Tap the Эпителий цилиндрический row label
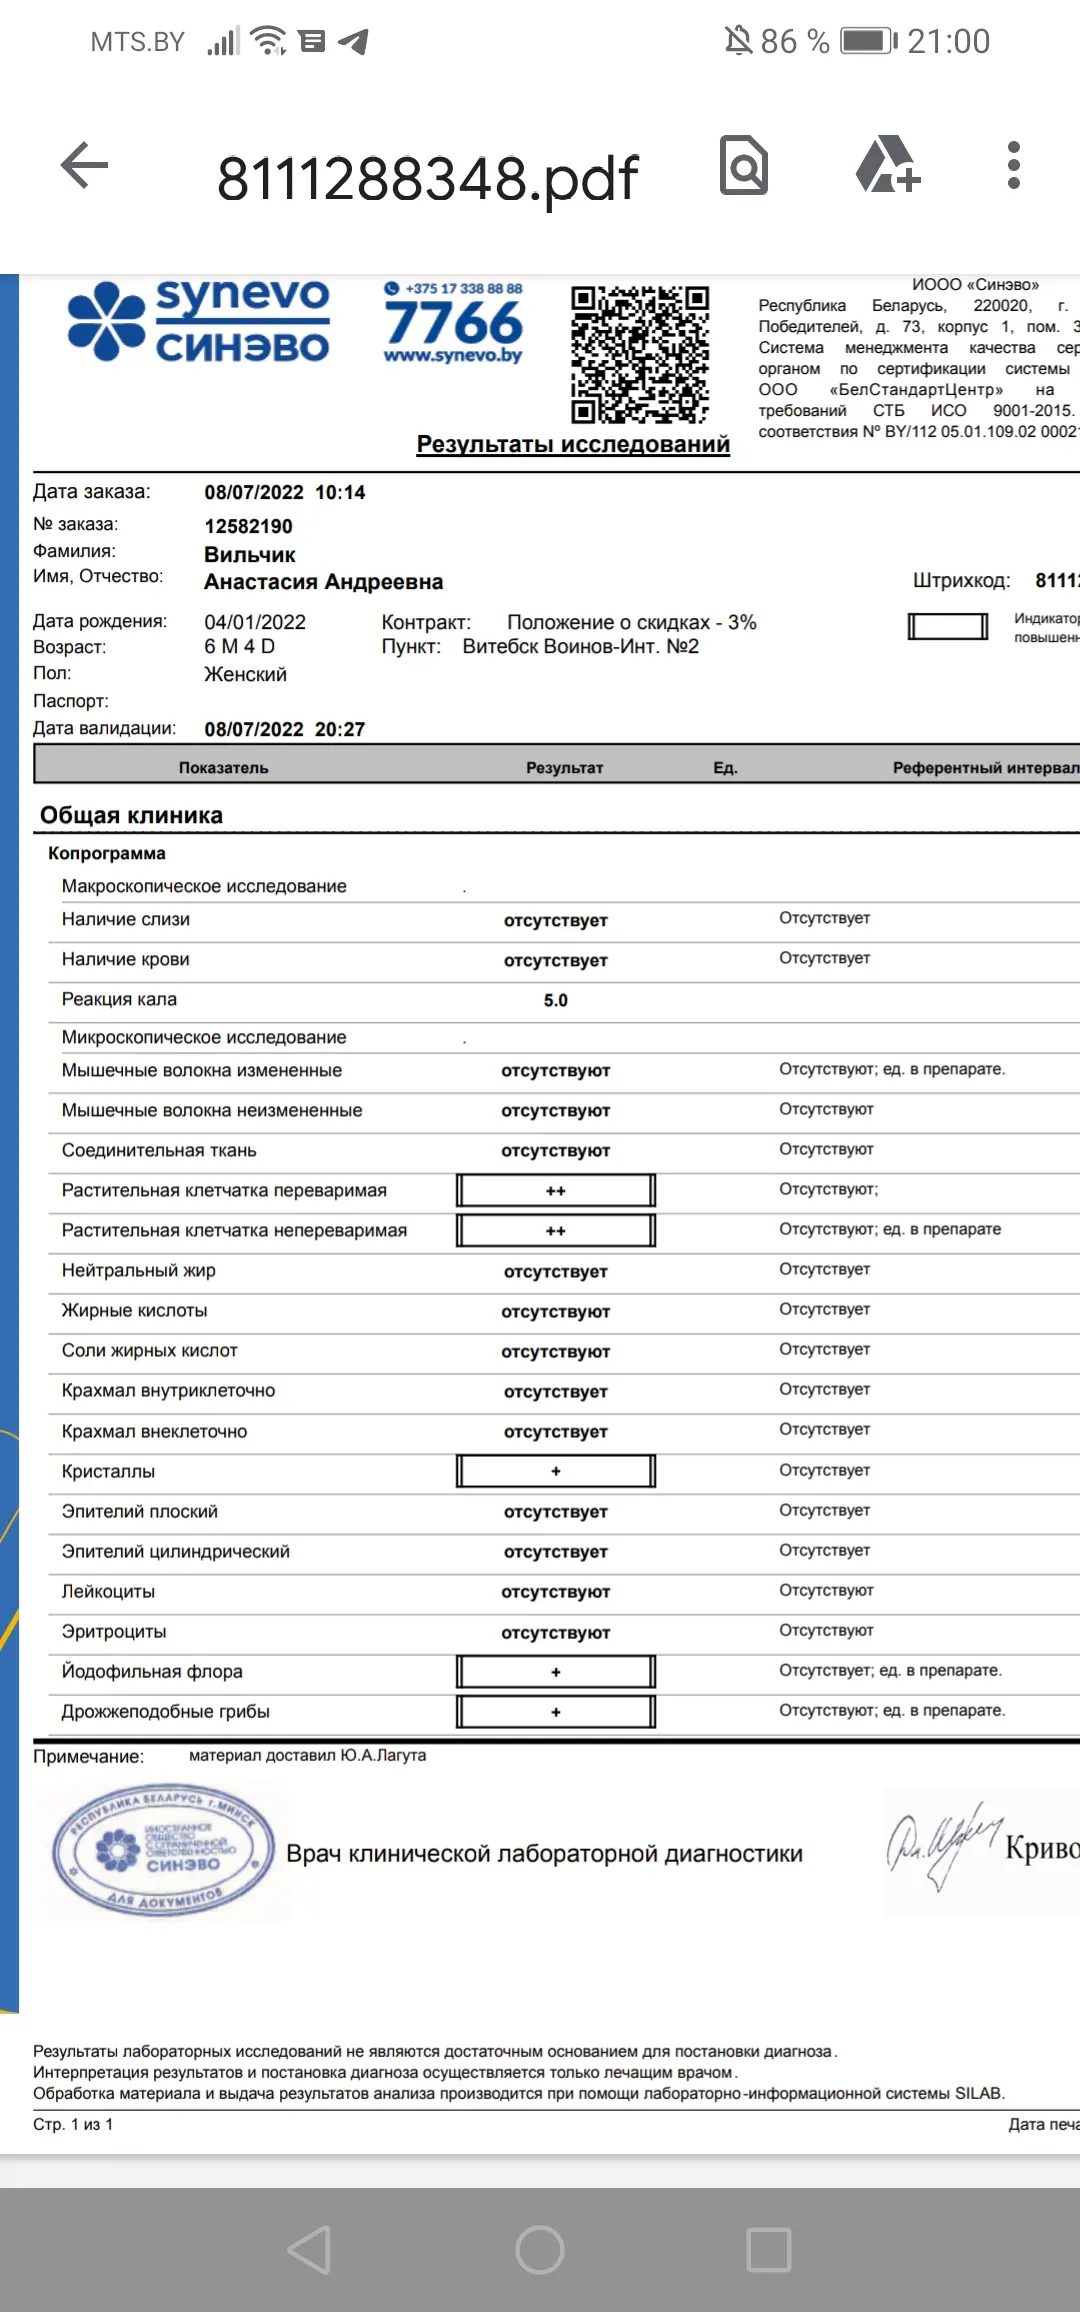The image size is (1080, 2312). point(176,1551)
